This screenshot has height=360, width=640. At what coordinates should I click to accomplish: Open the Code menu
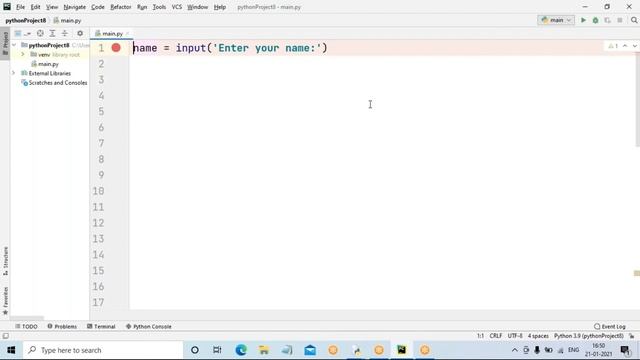[98, 7]
